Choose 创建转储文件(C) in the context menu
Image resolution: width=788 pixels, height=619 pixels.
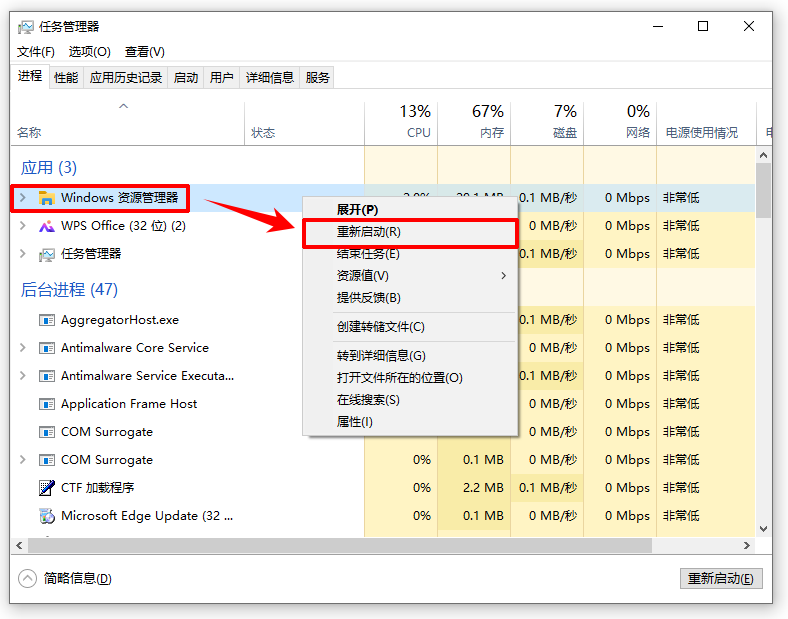click(410, 327)
